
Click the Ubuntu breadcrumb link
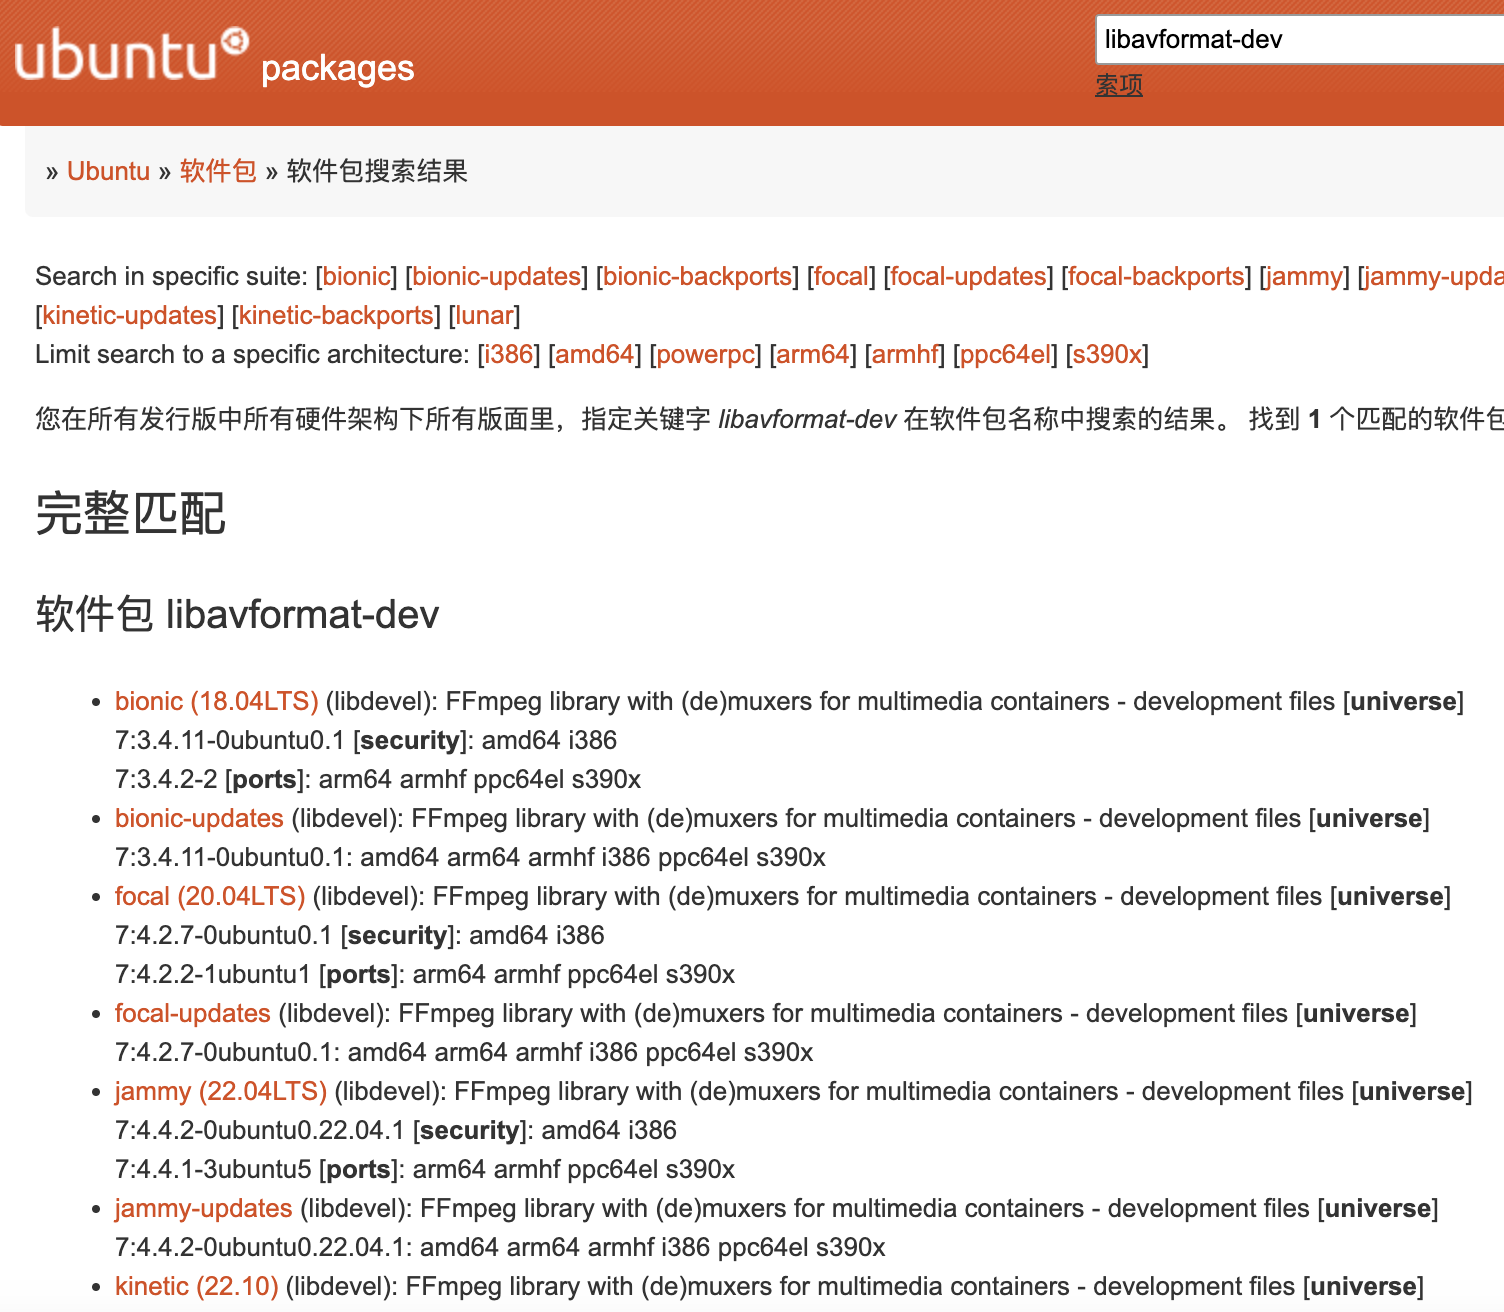click(x=108, y=171)
